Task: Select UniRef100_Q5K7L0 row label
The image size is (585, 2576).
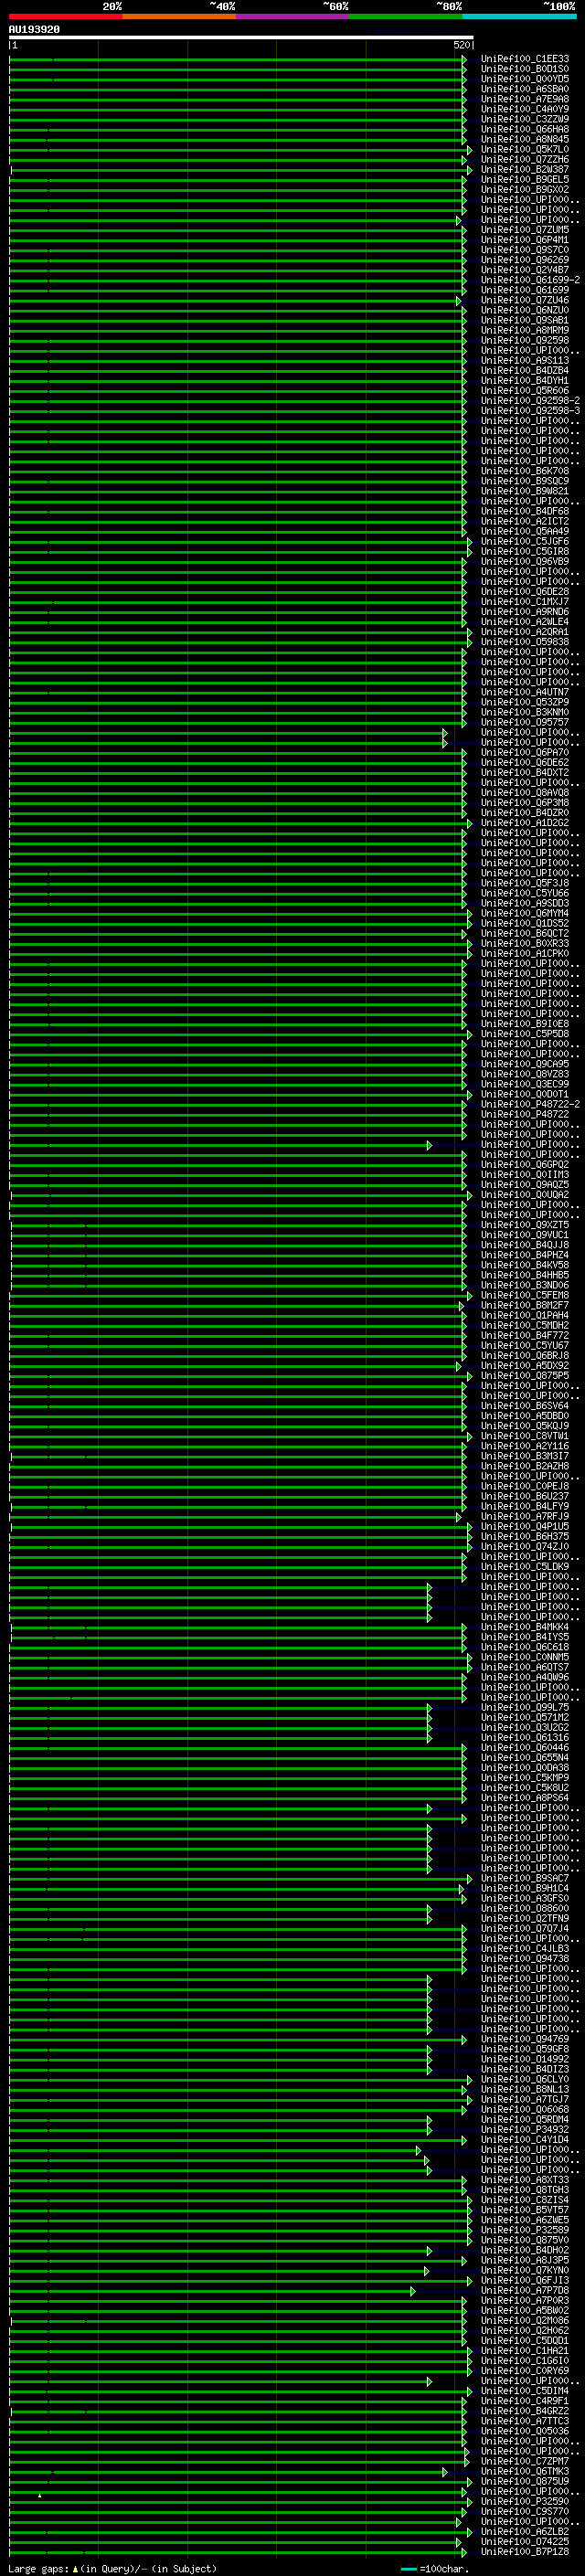Action: (525, 149)
